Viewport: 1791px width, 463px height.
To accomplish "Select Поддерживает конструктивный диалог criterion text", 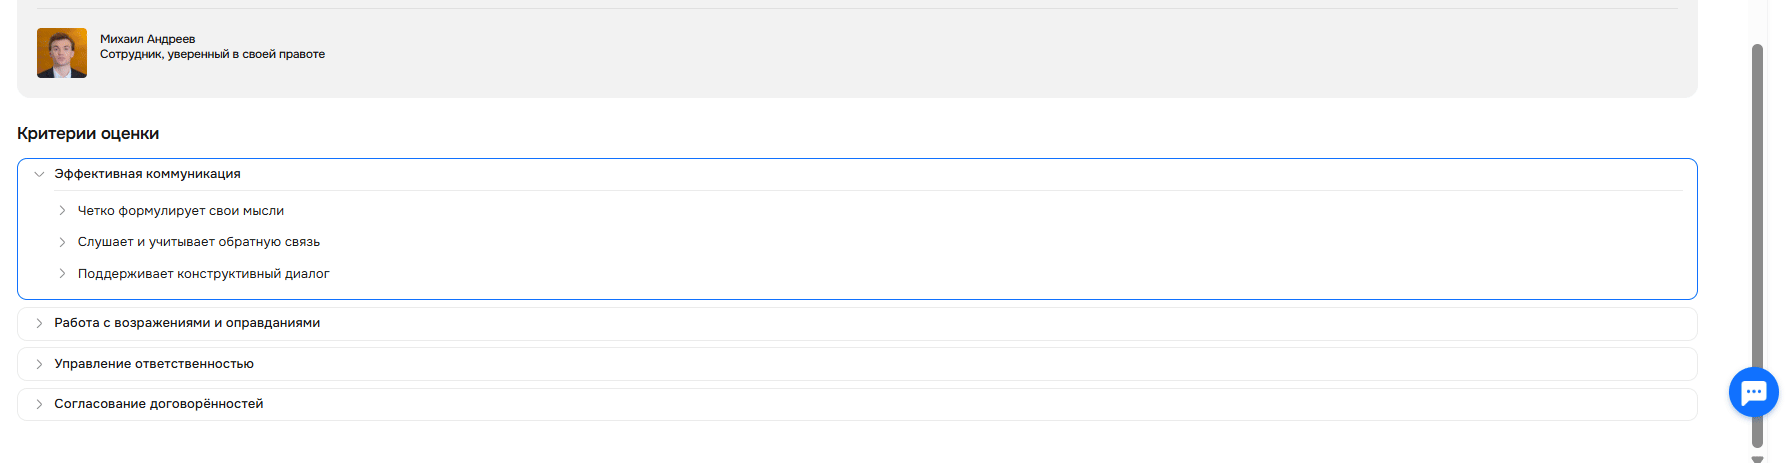I will (203, 274).
